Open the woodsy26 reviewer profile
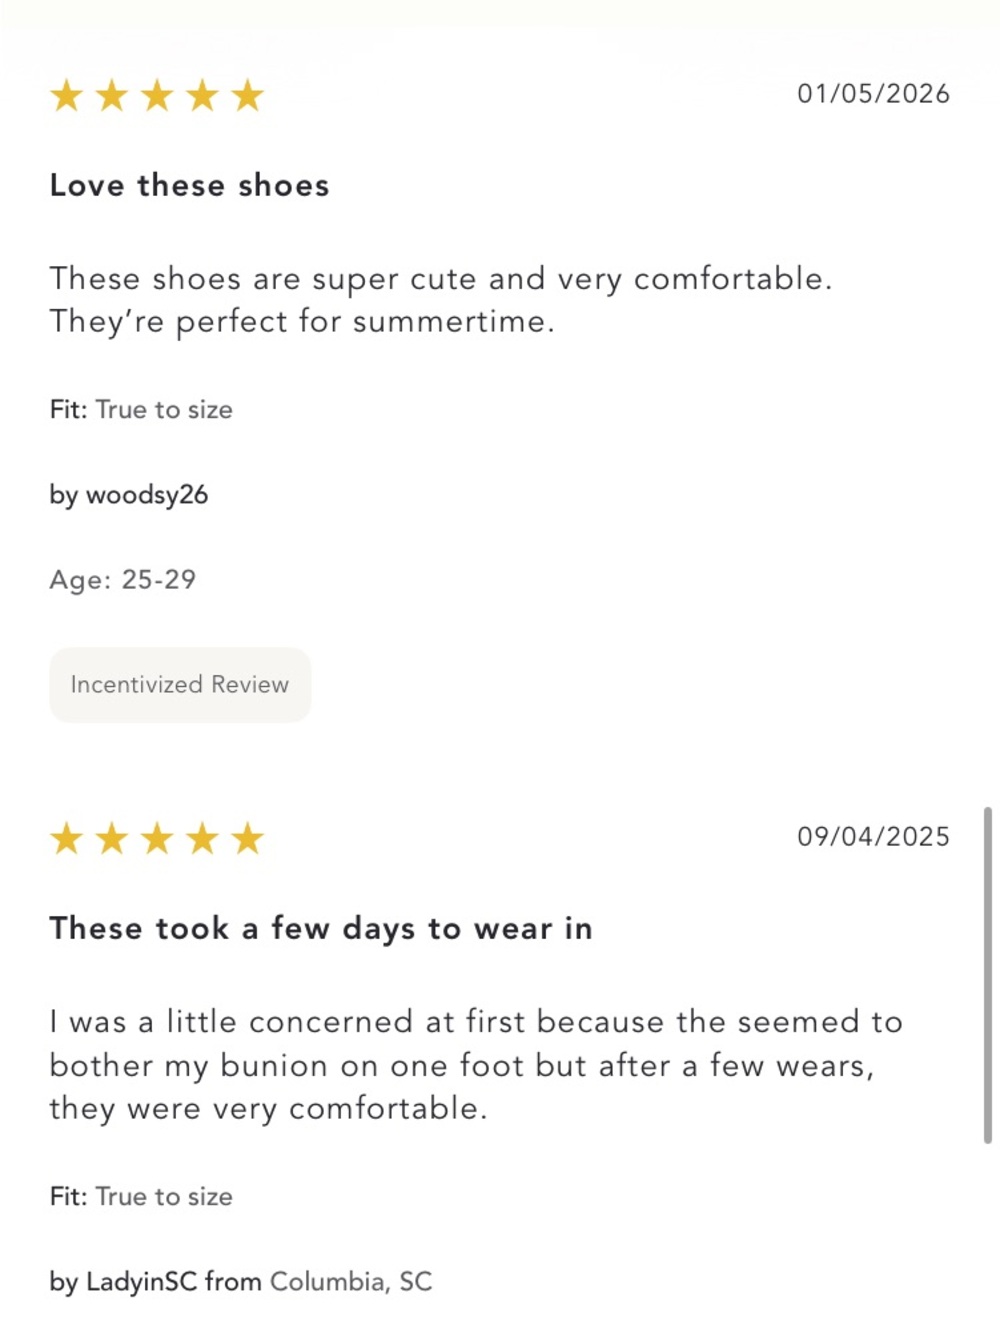Image resolution: width=1000 pixels, height=1333 pixels. pyautogui.click(x=147, y=495)
